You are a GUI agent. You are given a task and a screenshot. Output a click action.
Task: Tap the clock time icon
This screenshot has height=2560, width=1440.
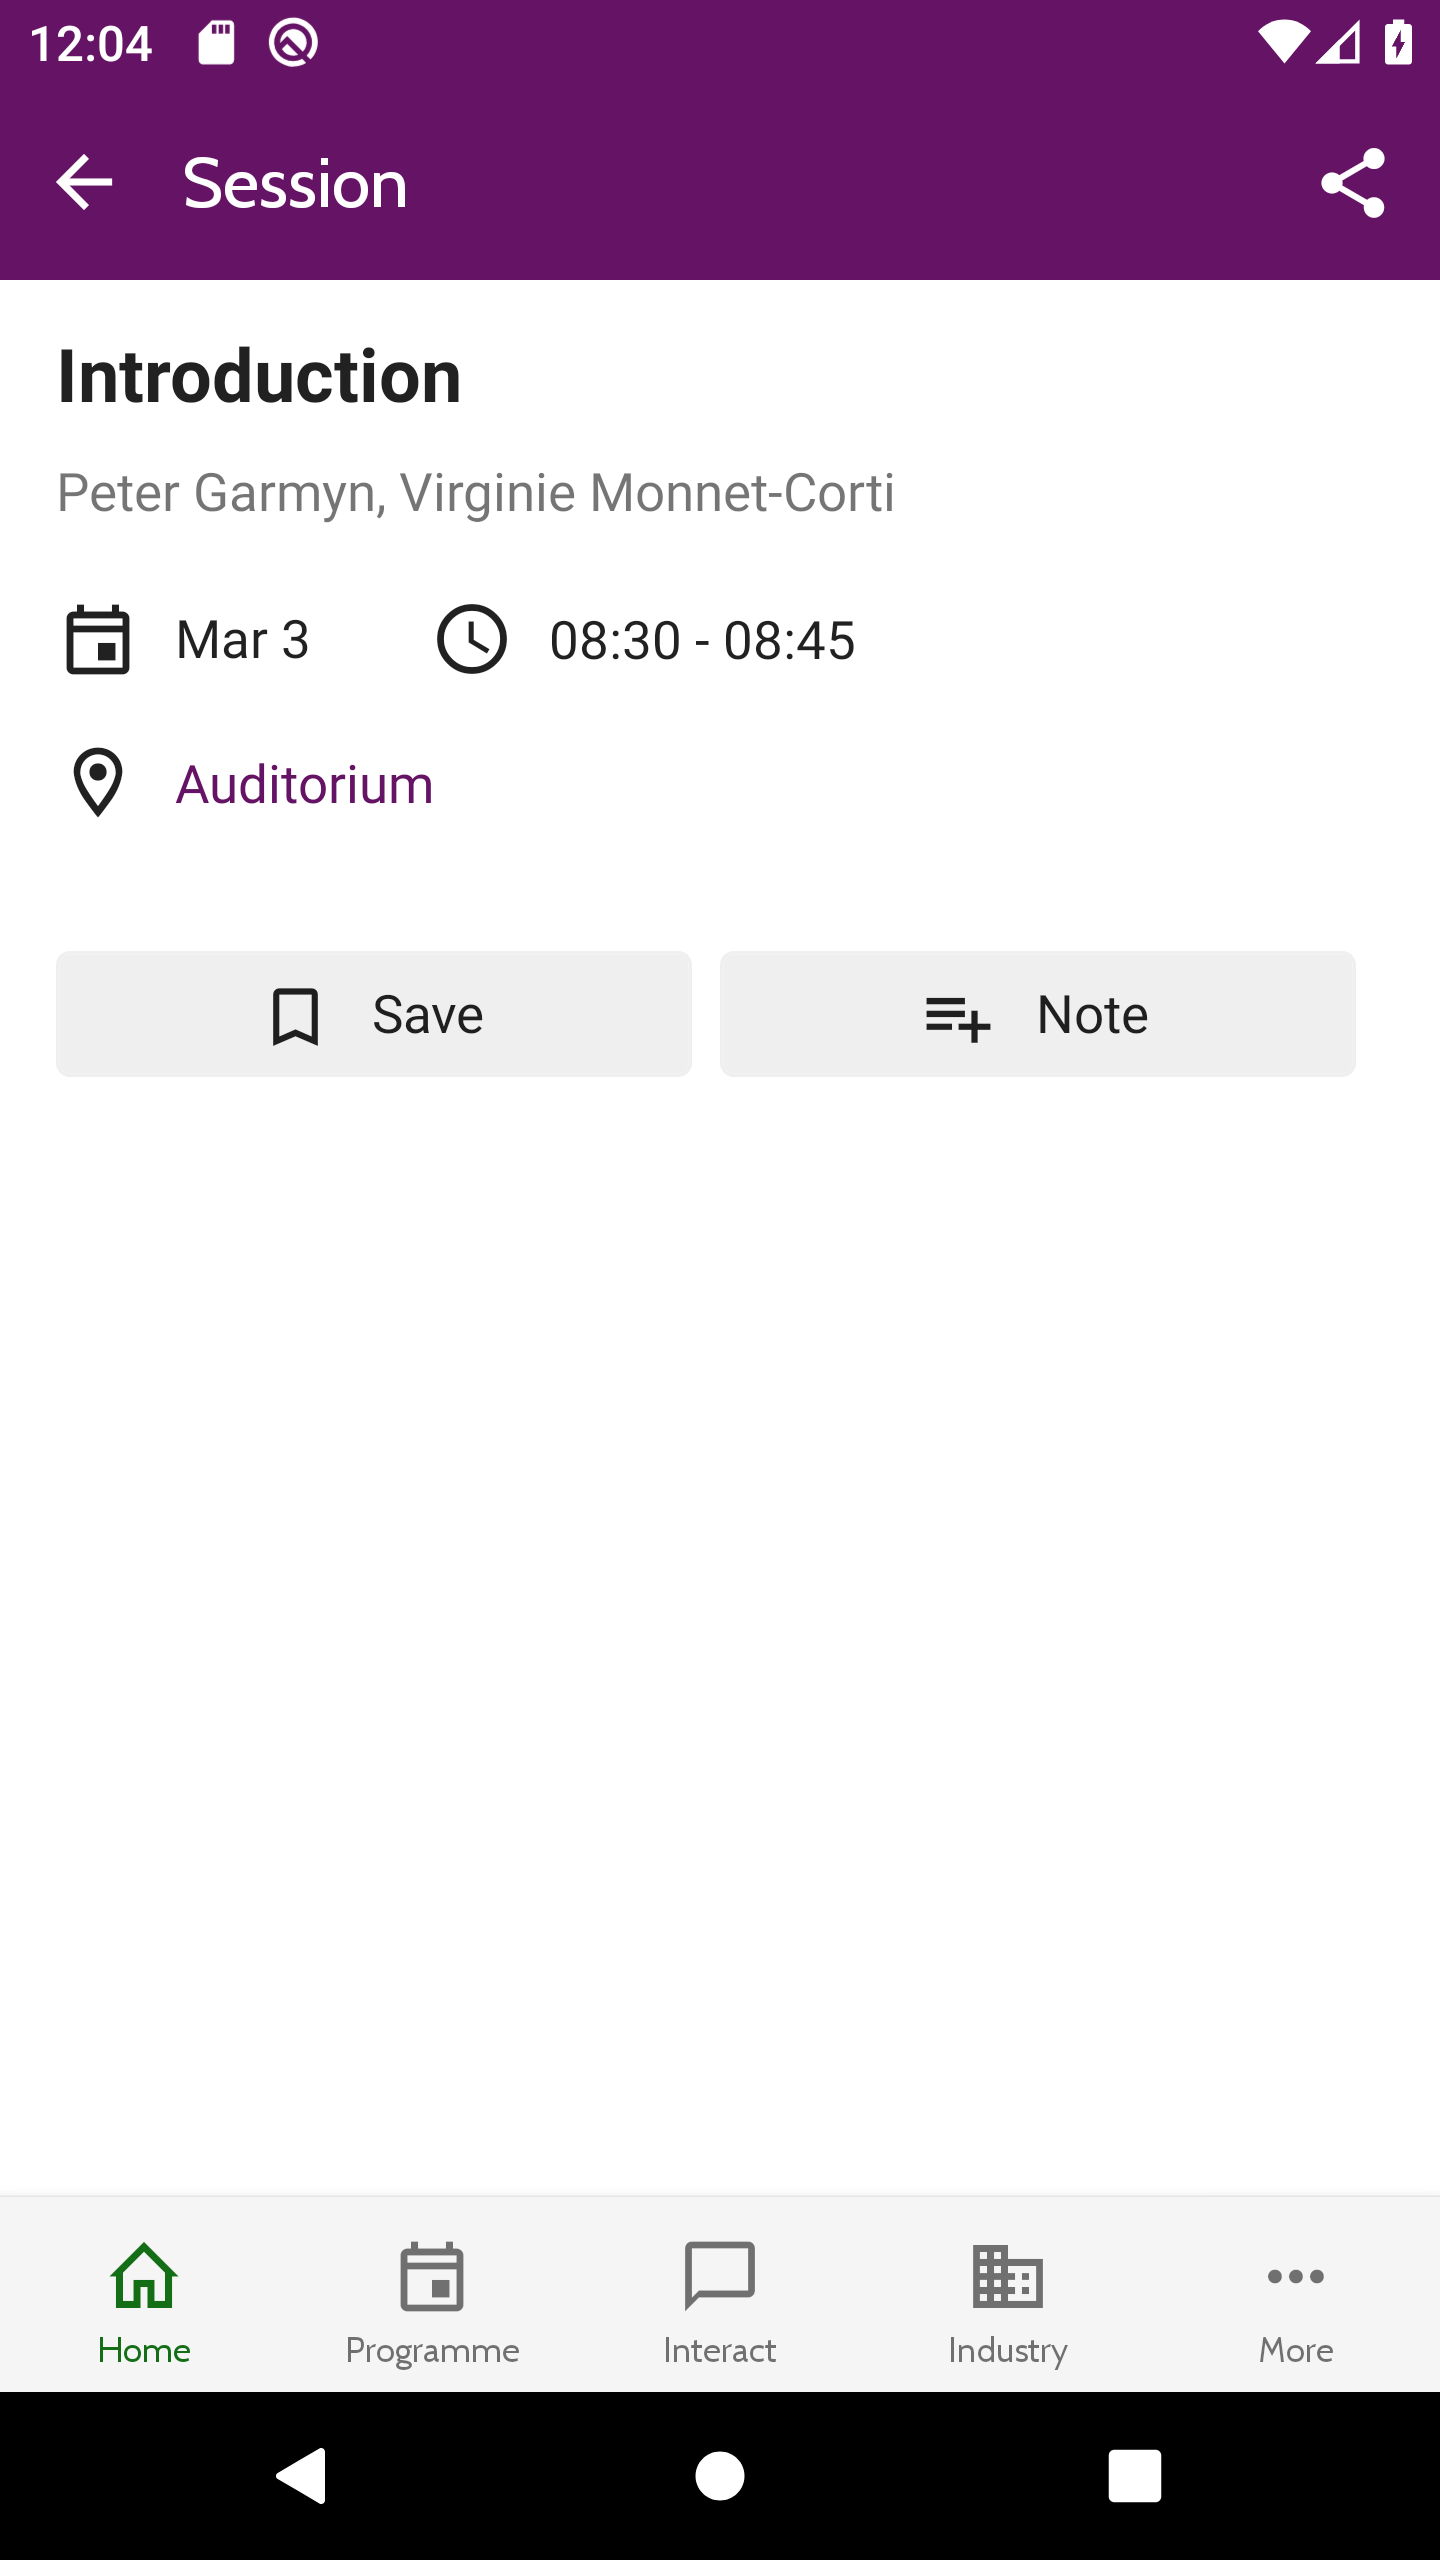click(472, 640)
